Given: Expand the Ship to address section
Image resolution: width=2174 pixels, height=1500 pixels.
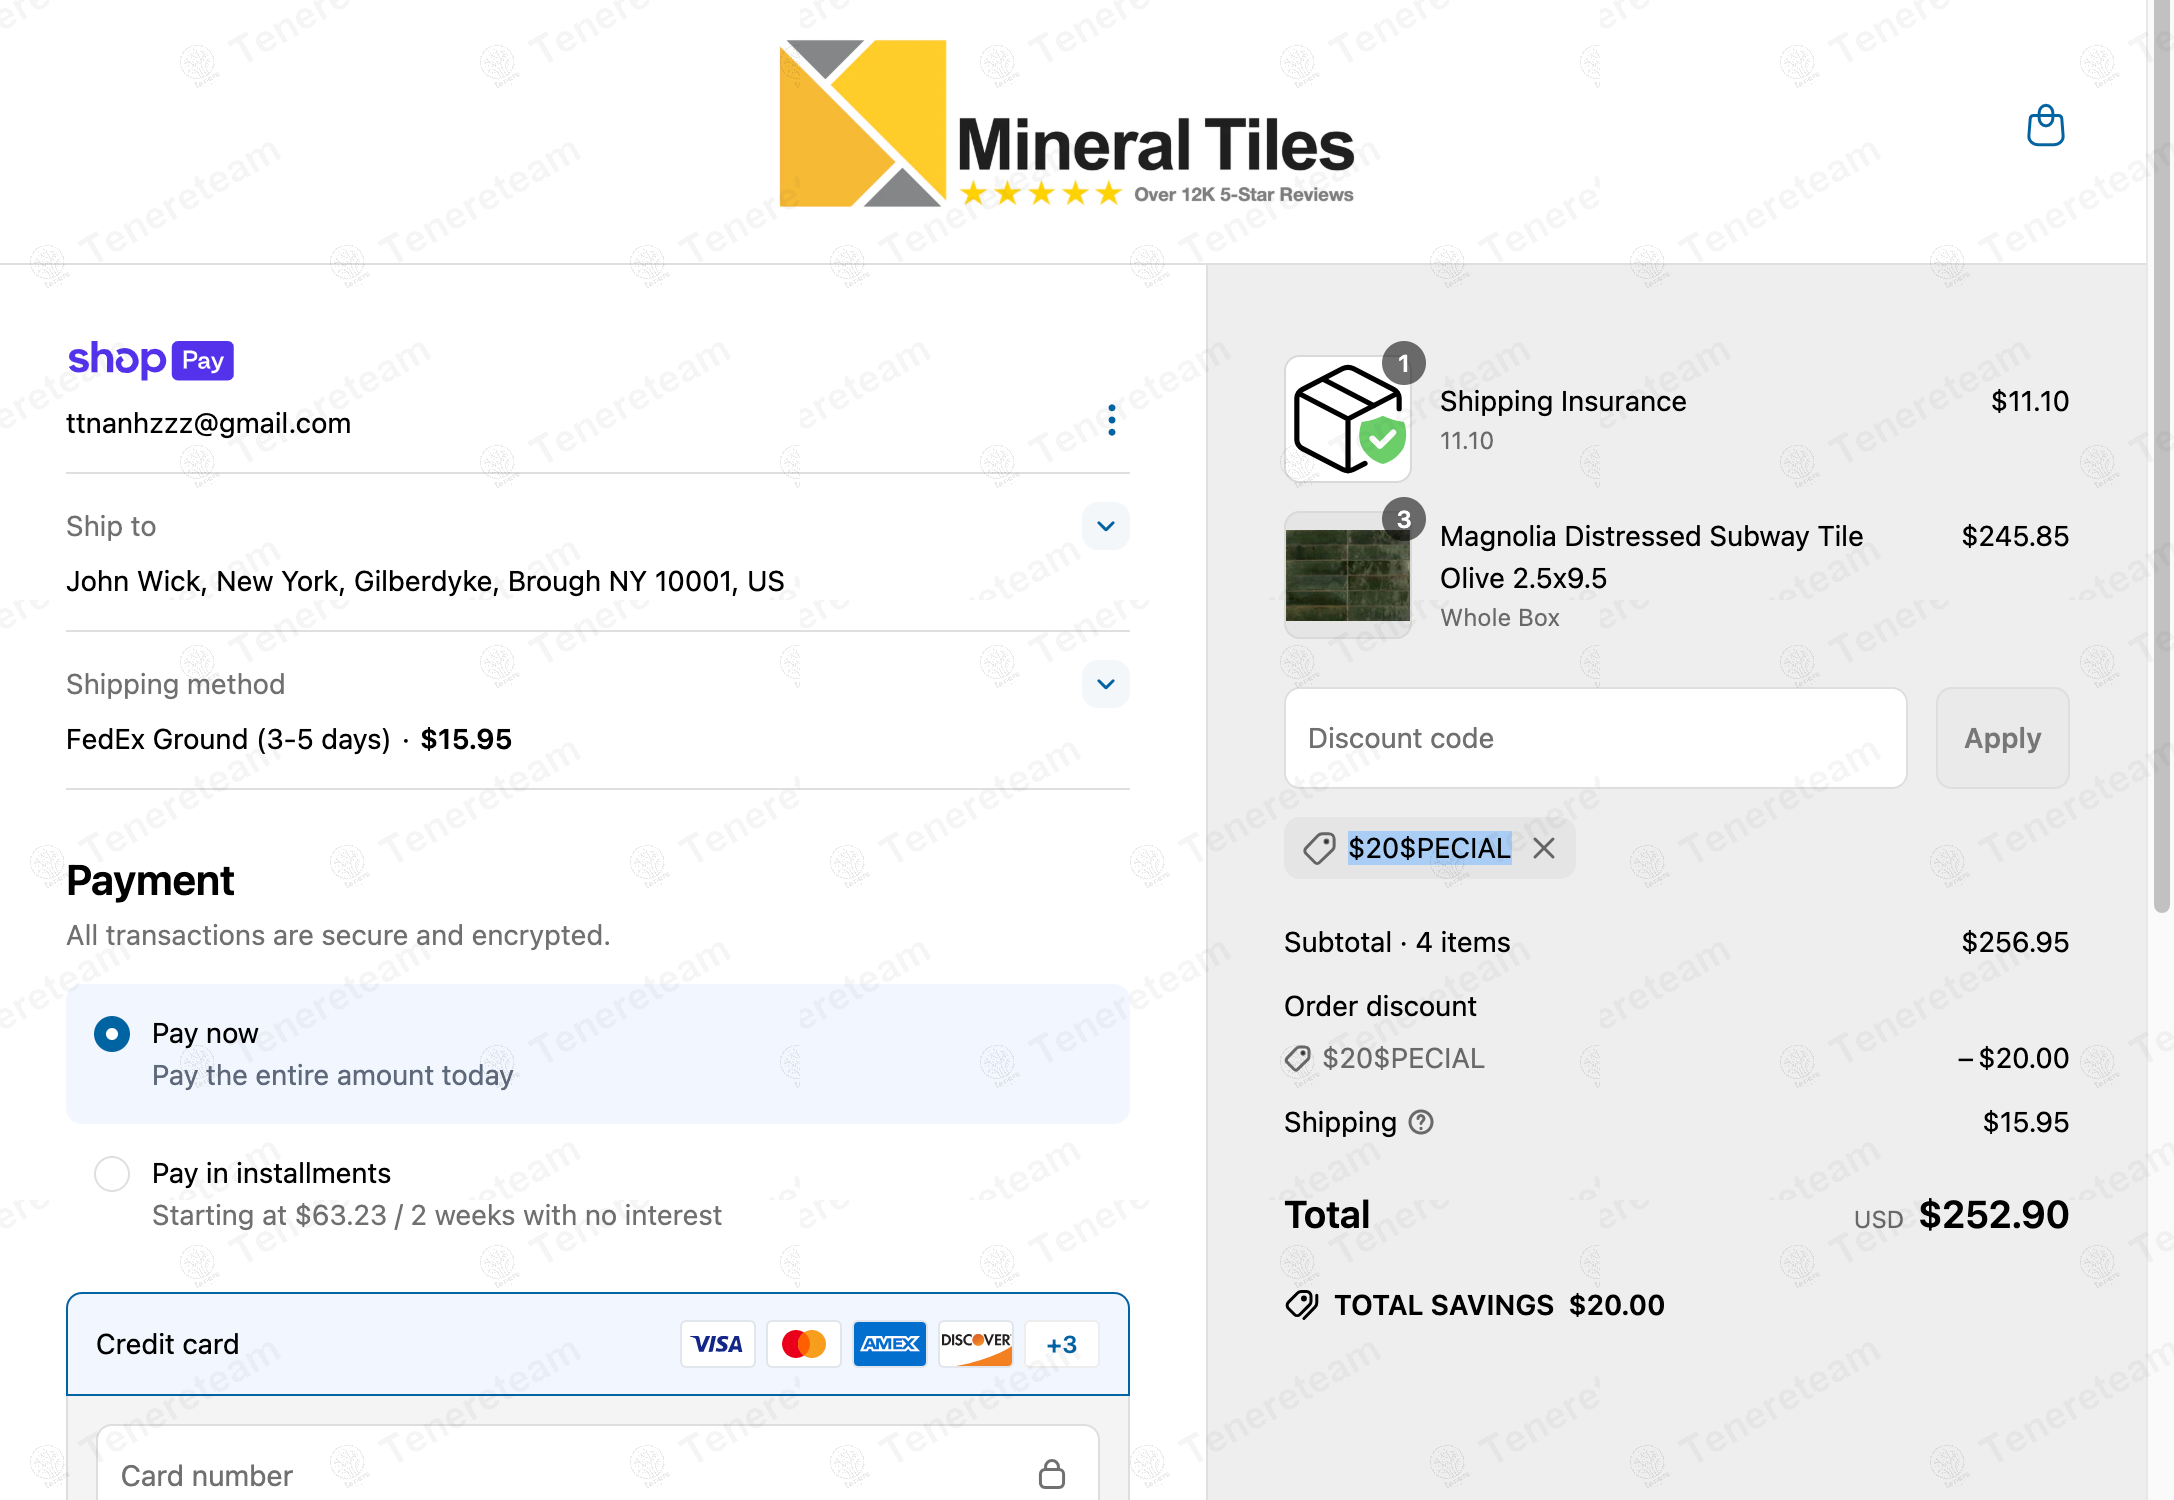Looking at the screenshot, I should [1105, 526].
